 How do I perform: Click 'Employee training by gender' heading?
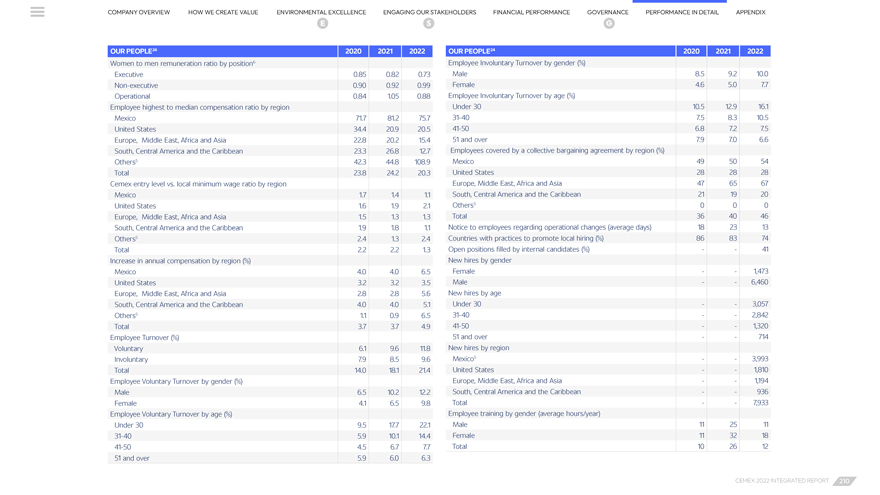pos(524,414)
